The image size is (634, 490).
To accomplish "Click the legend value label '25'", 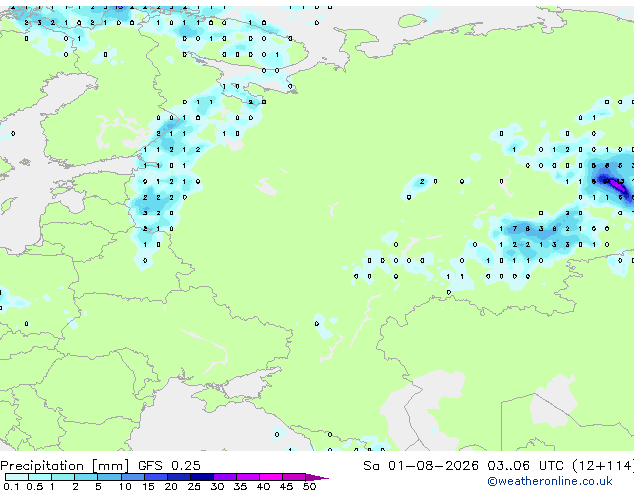I will (x=194, y=486).
